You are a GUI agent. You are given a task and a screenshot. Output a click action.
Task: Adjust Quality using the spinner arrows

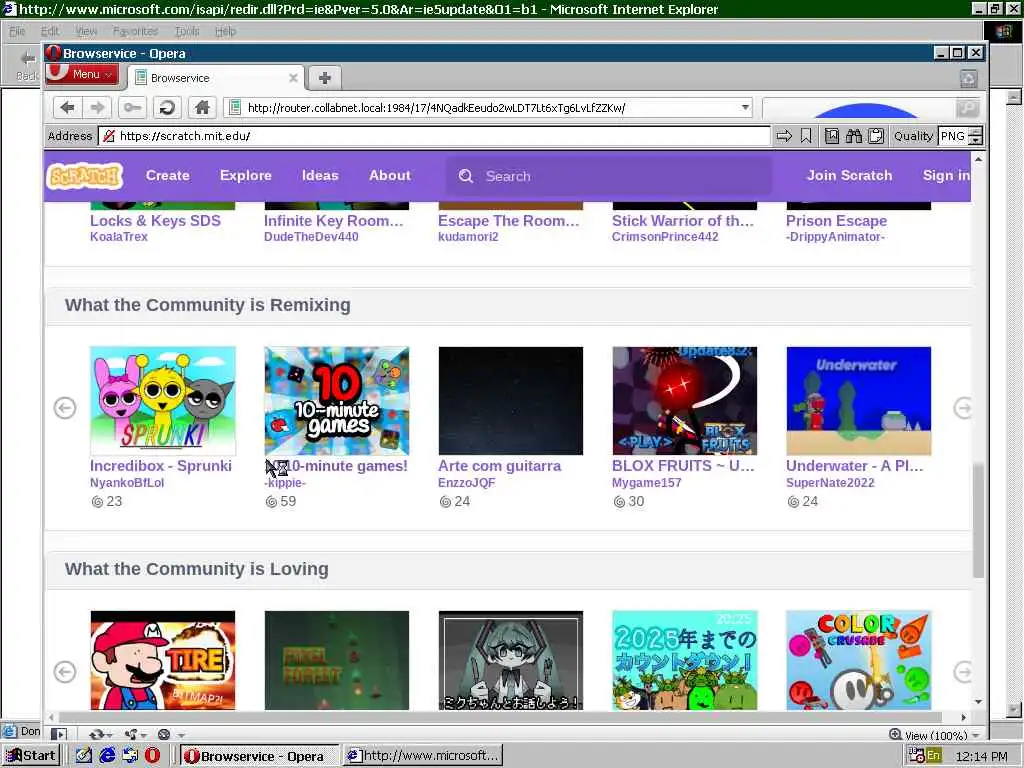coord(976,136)
